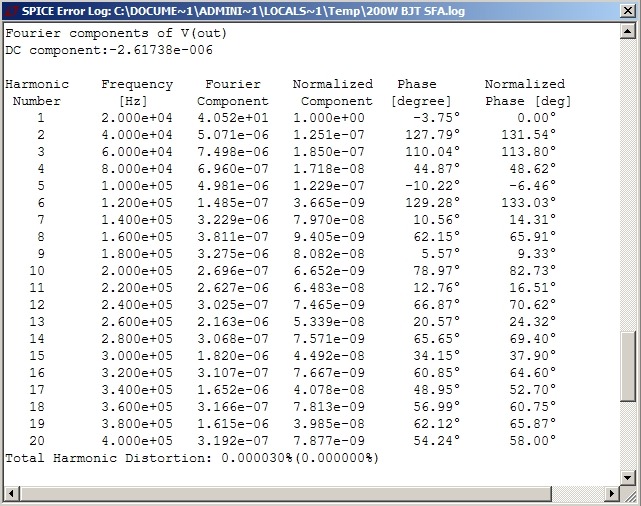Click the horizontal scrollbar left arrow

pyautogui.click(x=11, y=493)
